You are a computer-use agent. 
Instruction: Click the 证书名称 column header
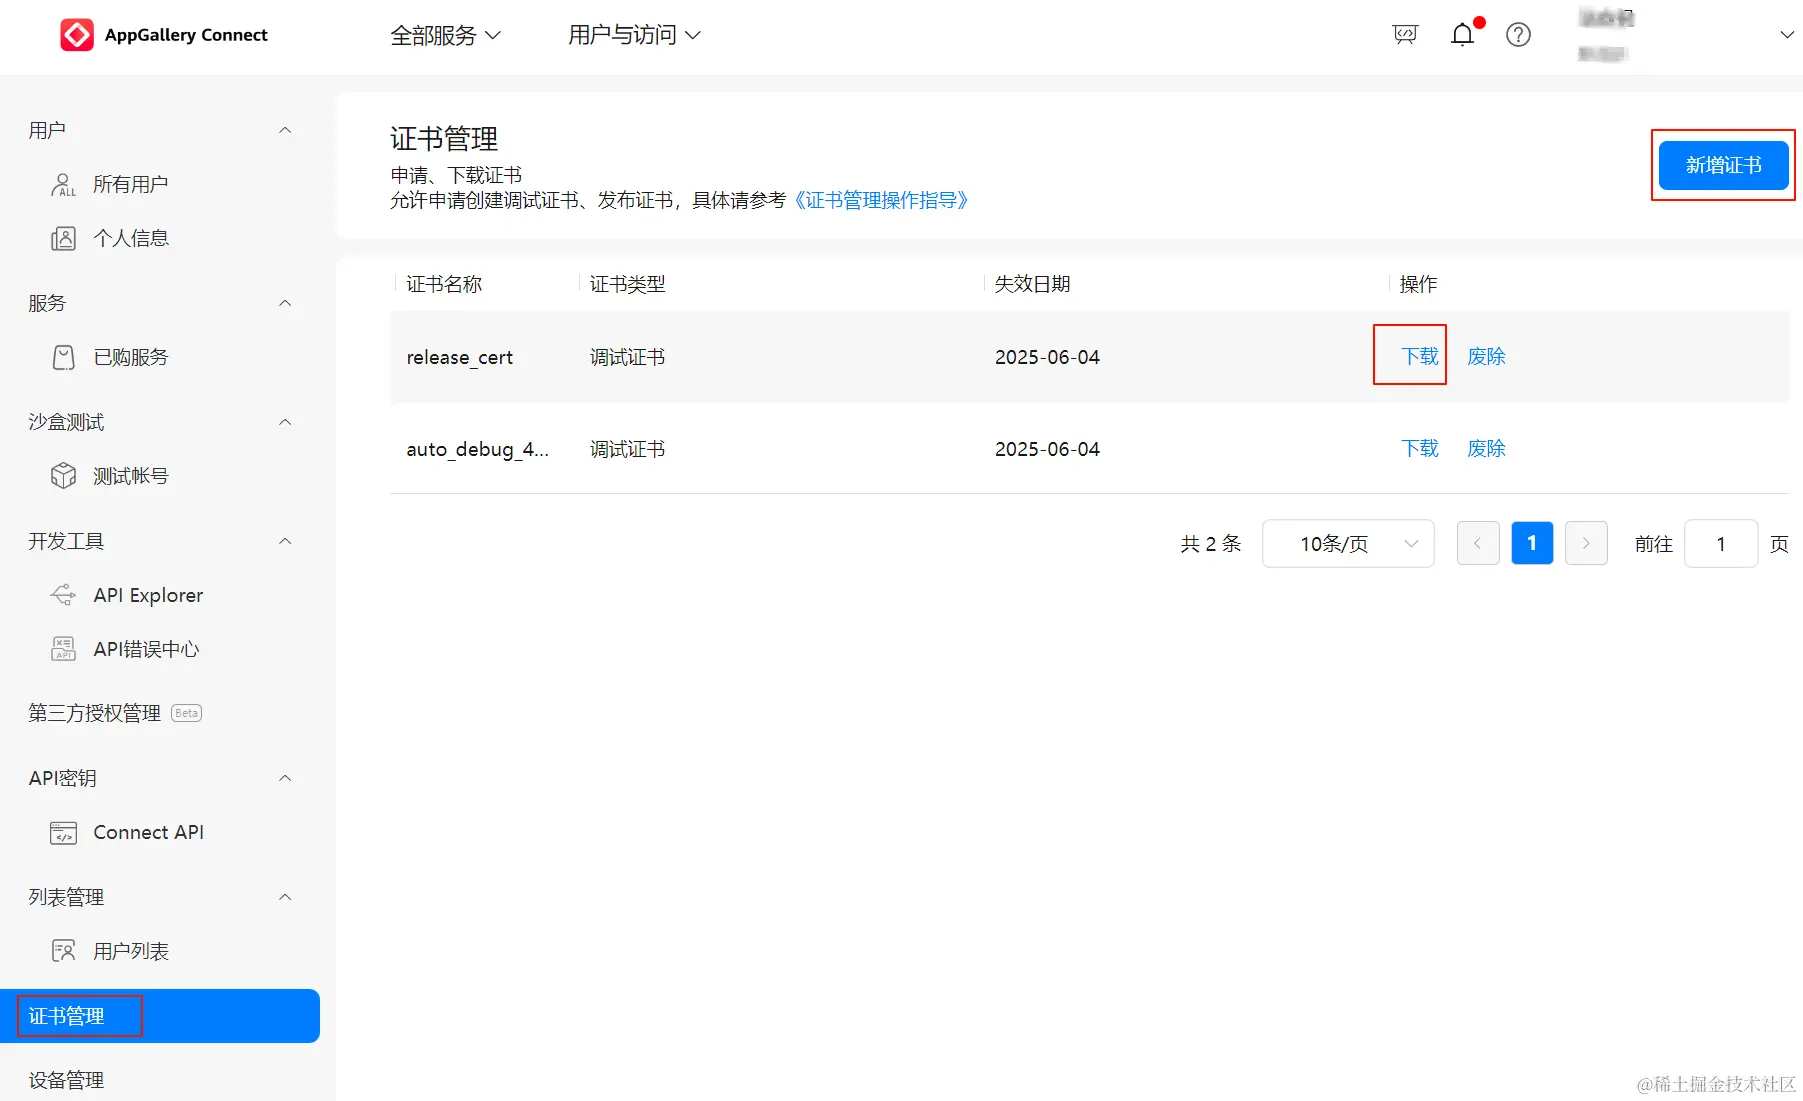point(444,284)
